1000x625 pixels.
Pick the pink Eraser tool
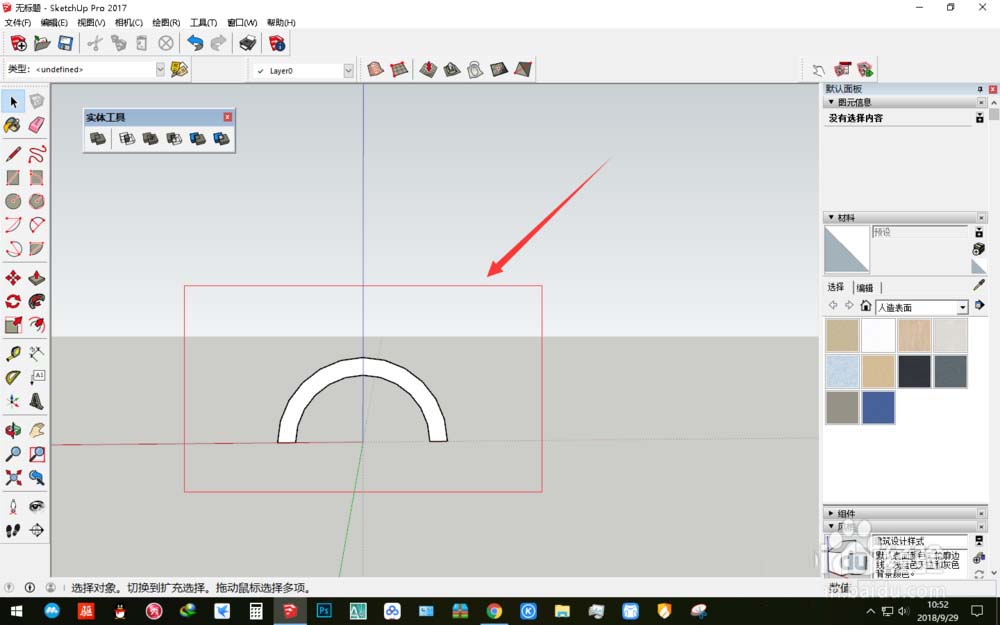click(x=36, y=124)
